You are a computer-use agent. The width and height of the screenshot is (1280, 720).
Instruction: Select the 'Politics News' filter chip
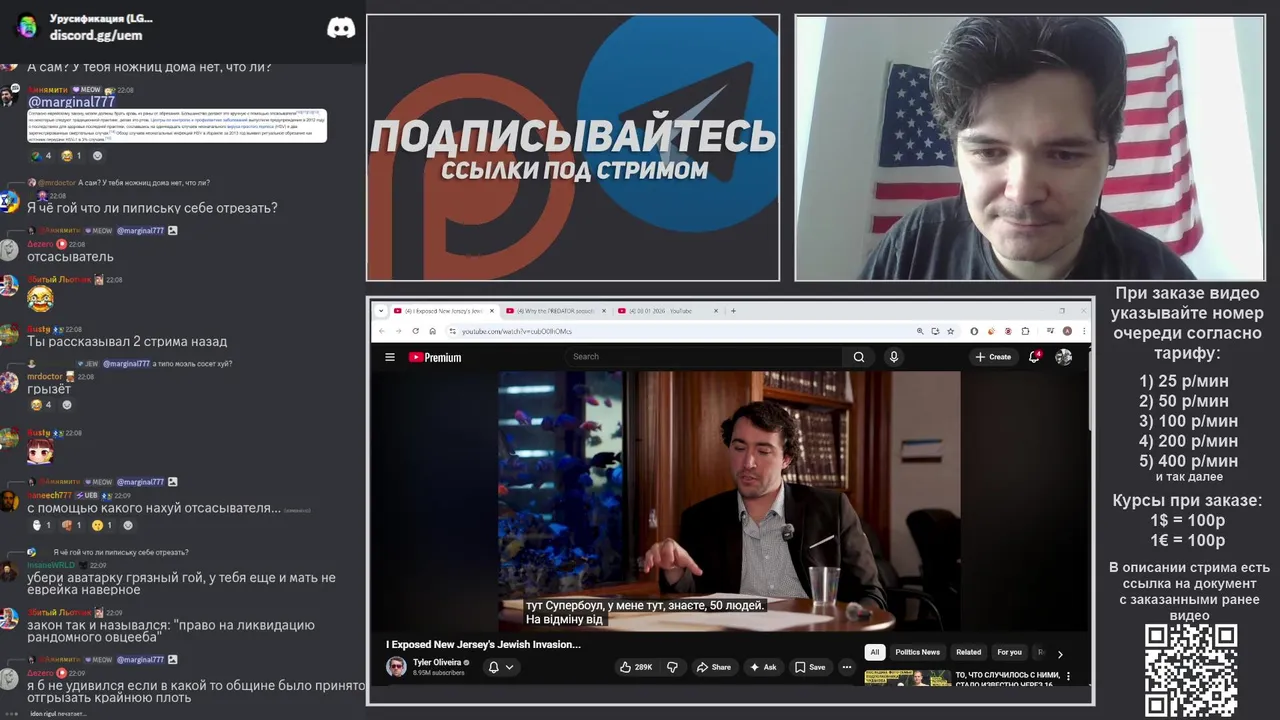coord(917,652)
